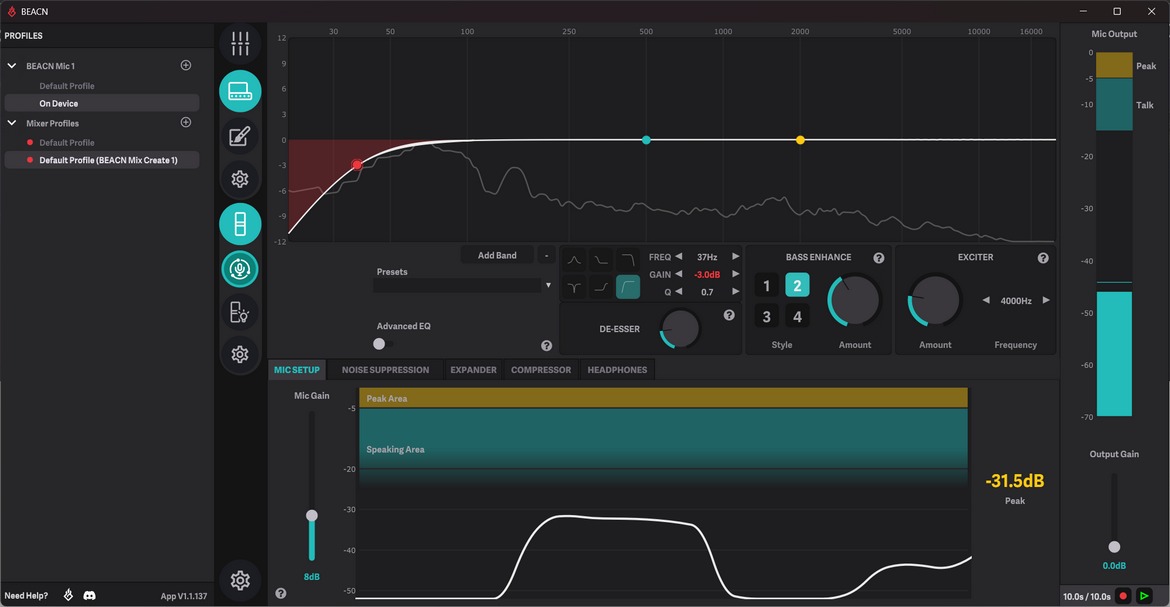
Task: Open the Discord icon in the footer
Action: click(x=90, y=595)
